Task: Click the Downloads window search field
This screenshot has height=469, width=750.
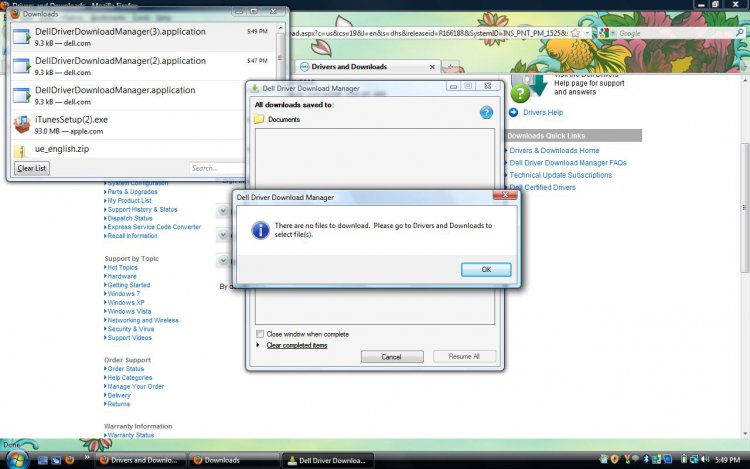Action: 218,168
